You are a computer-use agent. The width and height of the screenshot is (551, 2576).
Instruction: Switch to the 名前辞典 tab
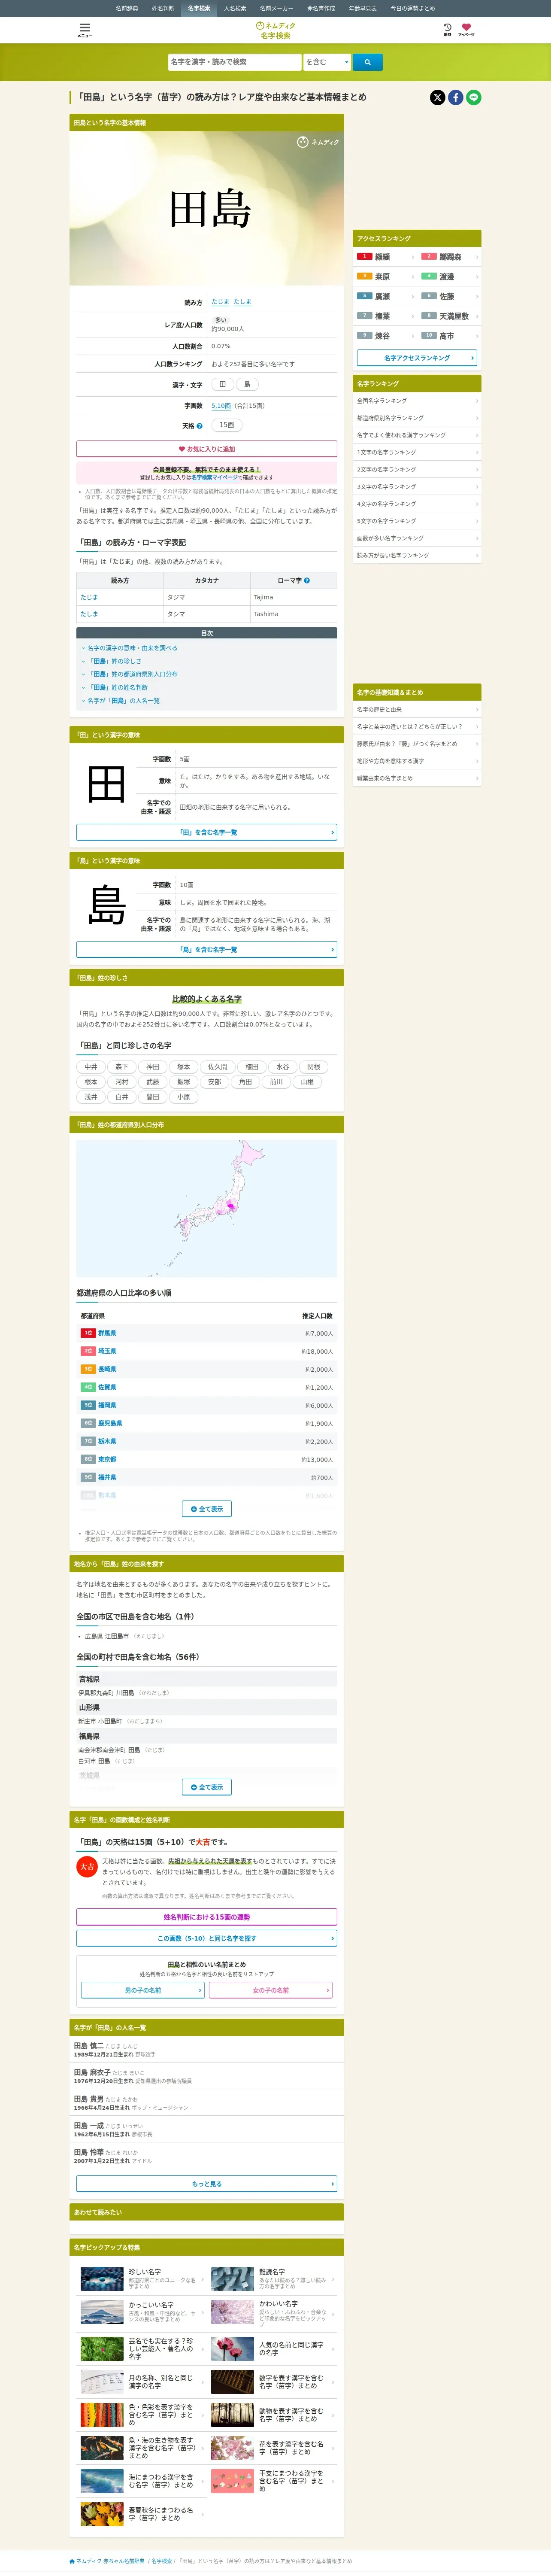[x=127, y=8]
